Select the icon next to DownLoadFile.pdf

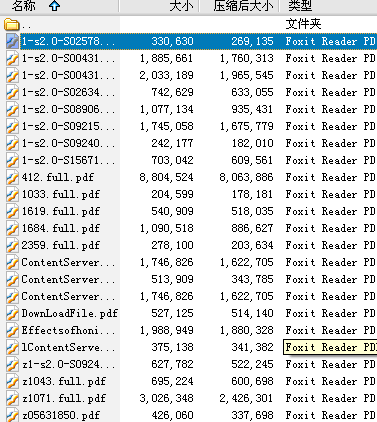pos(12,313)
